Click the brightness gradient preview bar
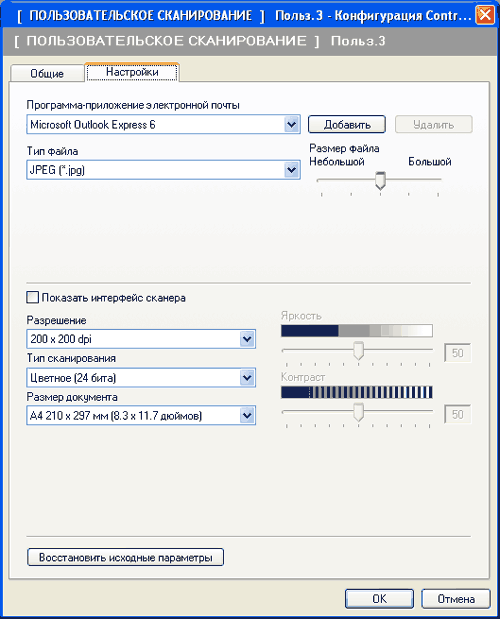The height and width of the screenshot is (619, 500). [357, 331]
